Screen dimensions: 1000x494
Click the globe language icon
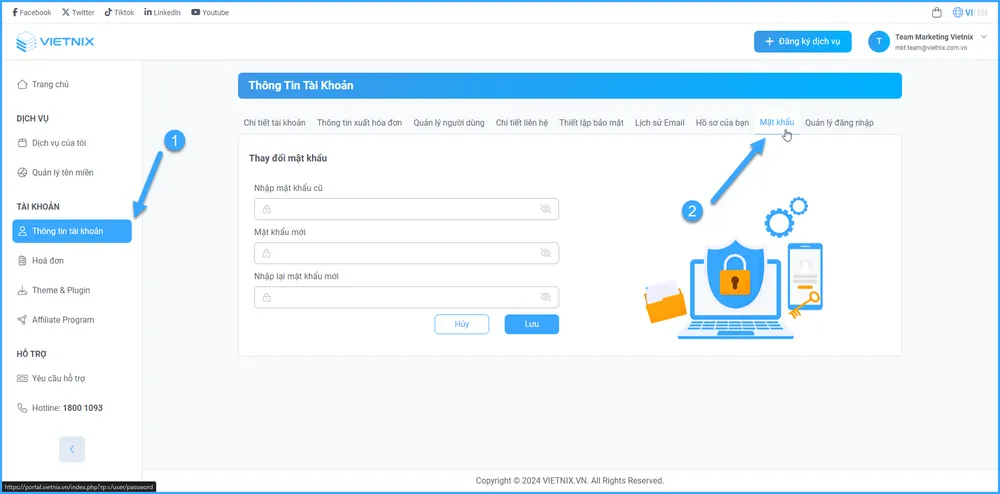958,13
